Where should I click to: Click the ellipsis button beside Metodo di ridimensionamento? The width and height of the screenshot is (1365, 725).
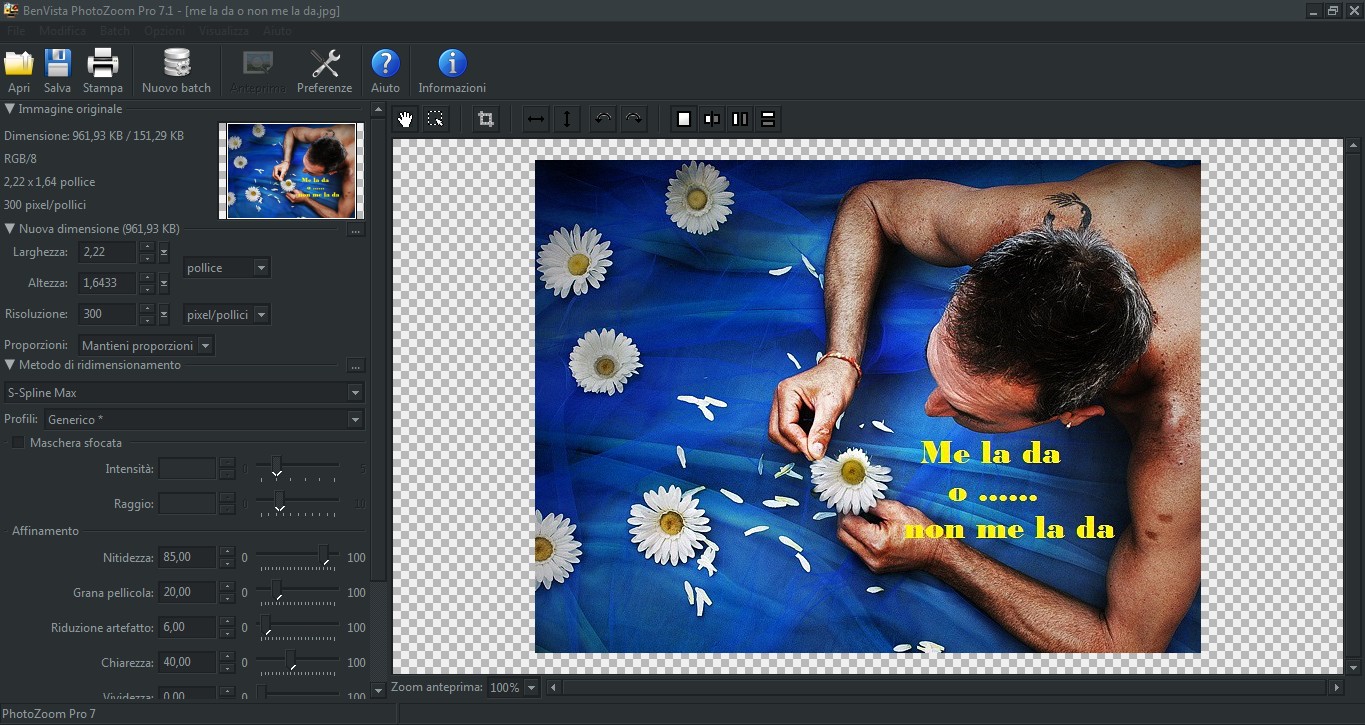point(355,366)
